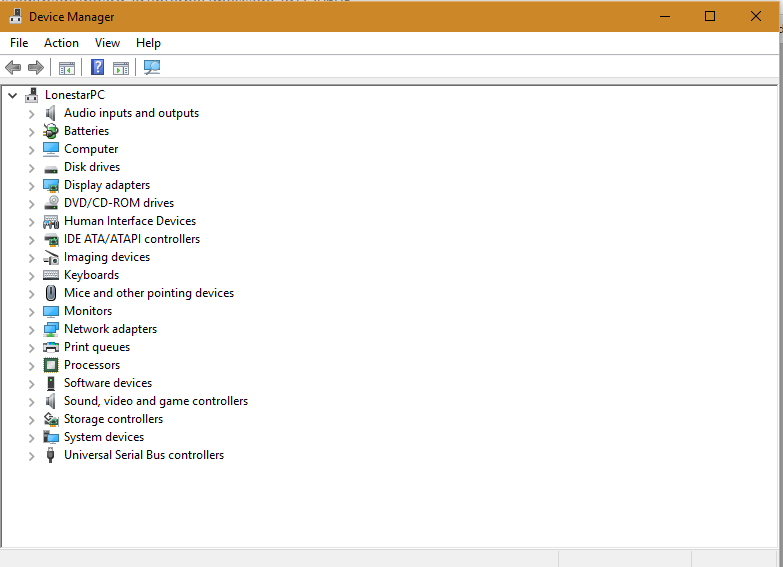Select Sound, video and game controllers label
783x567 pixels.
[156, 401]
